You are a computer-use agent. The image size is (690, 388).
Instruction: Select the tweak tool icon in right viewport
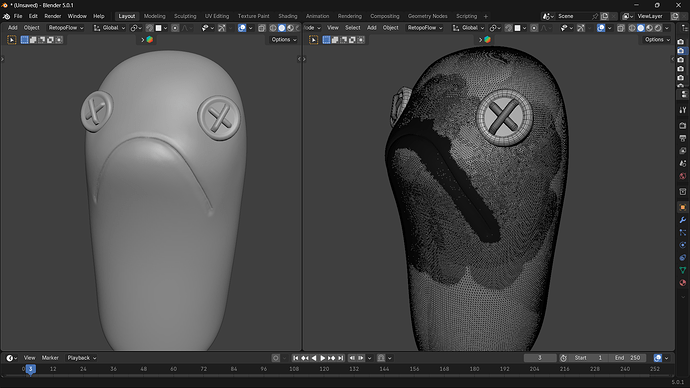coord(314,40)
